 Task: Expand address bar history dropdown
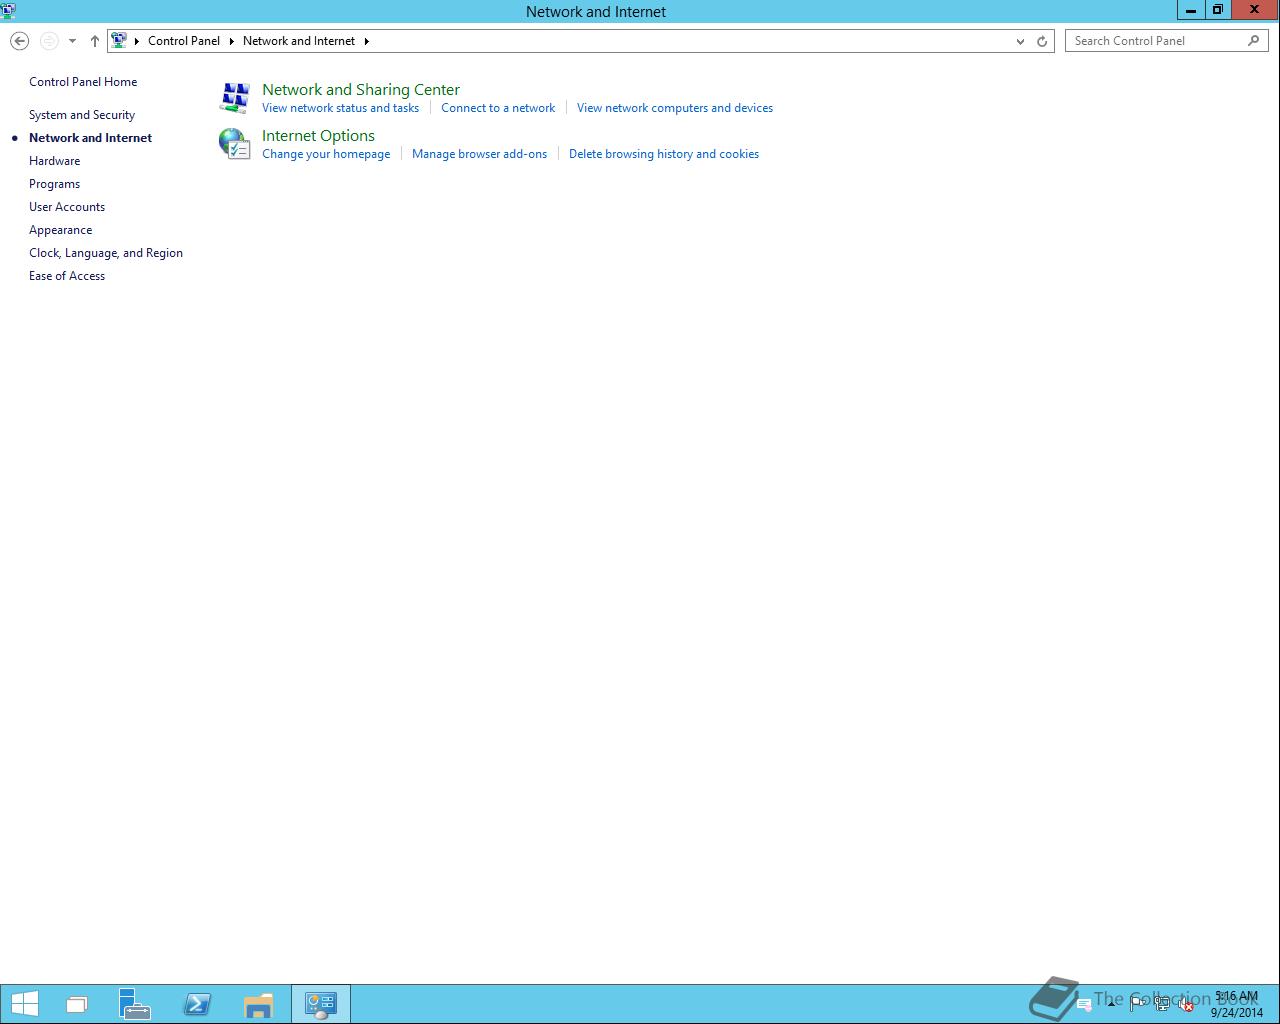click(x=1020, y=41)
